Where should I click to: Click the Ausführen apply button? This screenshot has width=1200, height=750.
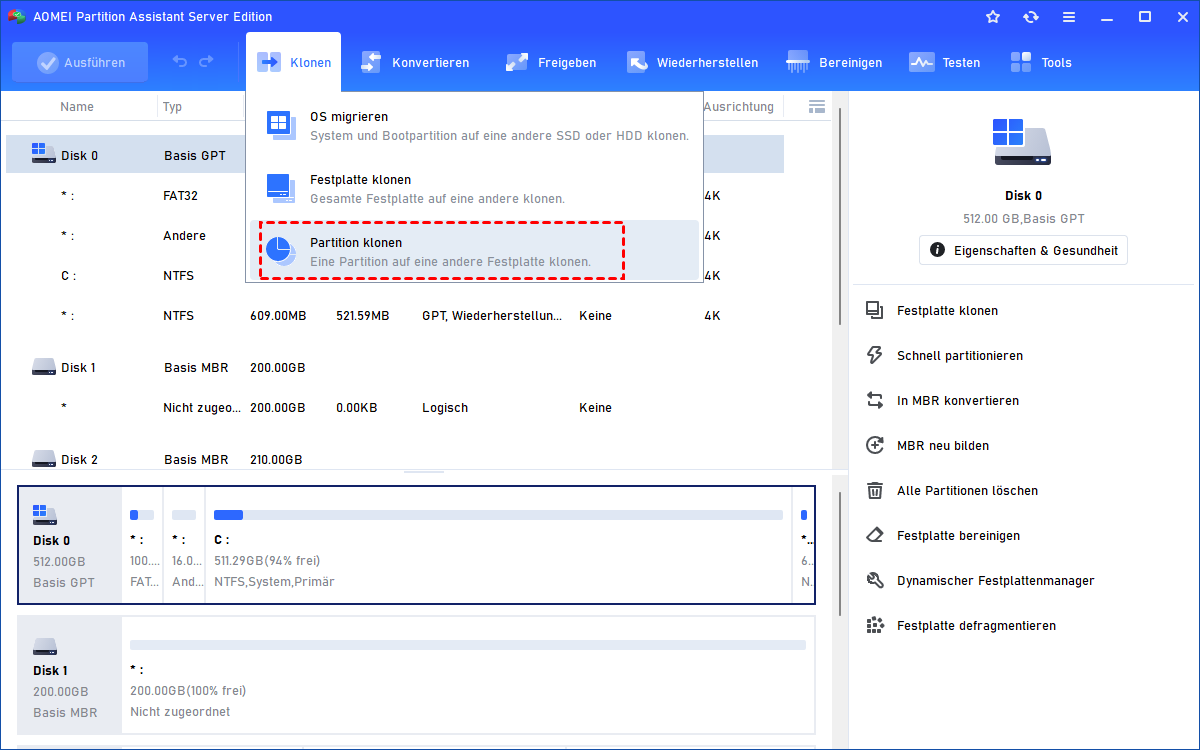(80, 62)
